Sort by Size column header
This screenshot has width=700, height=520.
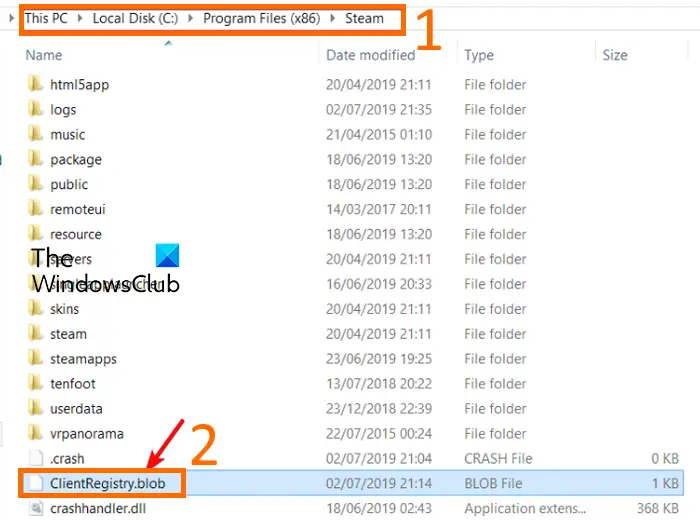tap(615, 55)
